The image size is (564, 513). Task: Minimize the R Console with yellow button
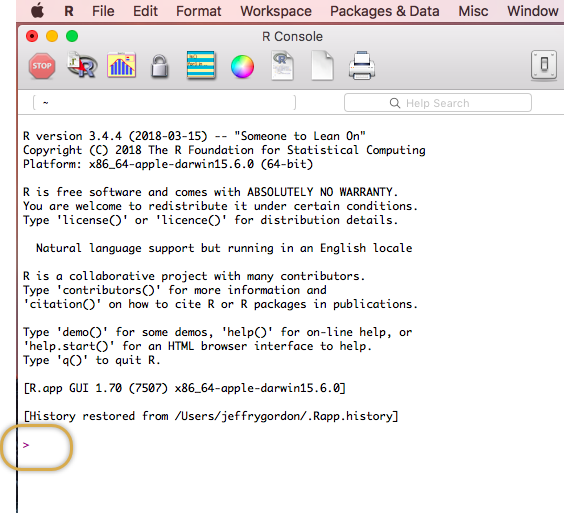52,36
